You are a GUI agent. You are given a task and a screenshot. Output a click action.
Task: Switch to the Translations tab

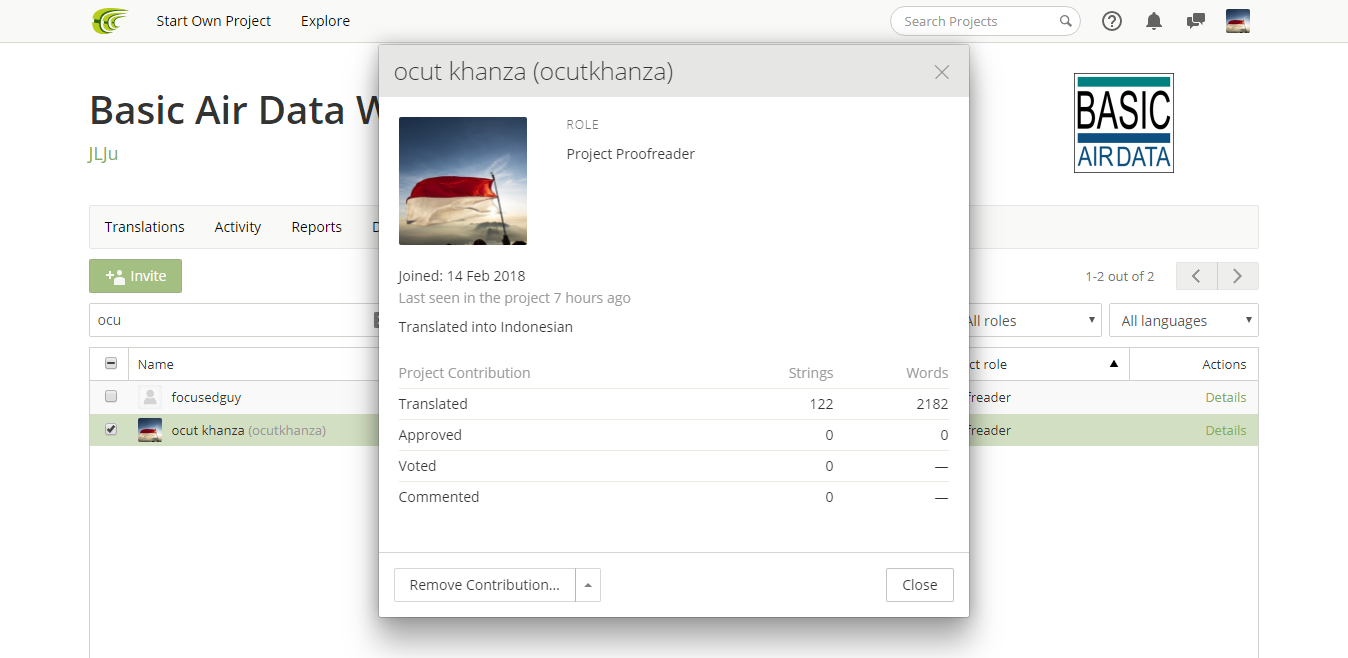(145, 227)
